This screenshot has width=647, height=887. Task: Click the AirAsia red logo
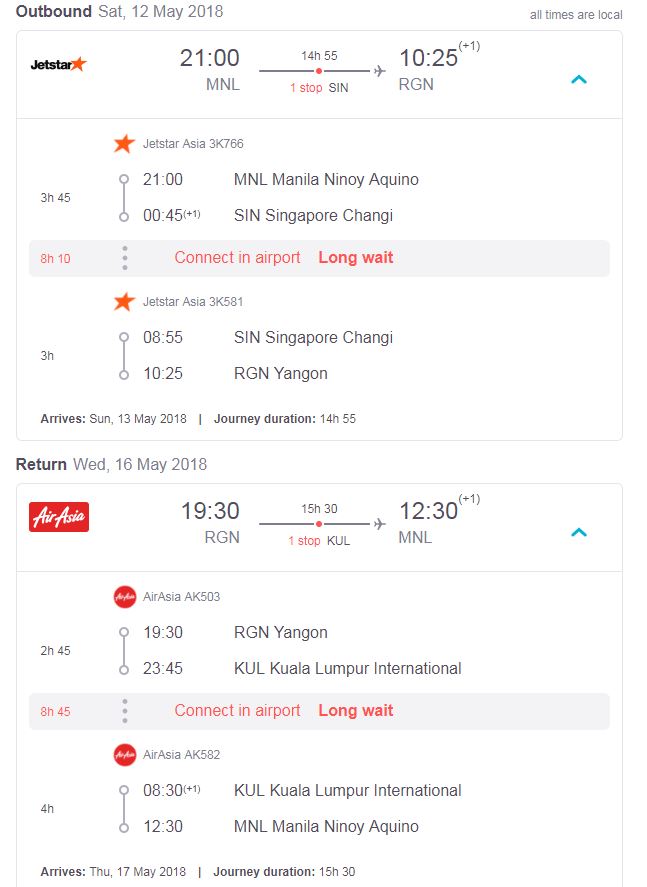(x=59, y=517)
